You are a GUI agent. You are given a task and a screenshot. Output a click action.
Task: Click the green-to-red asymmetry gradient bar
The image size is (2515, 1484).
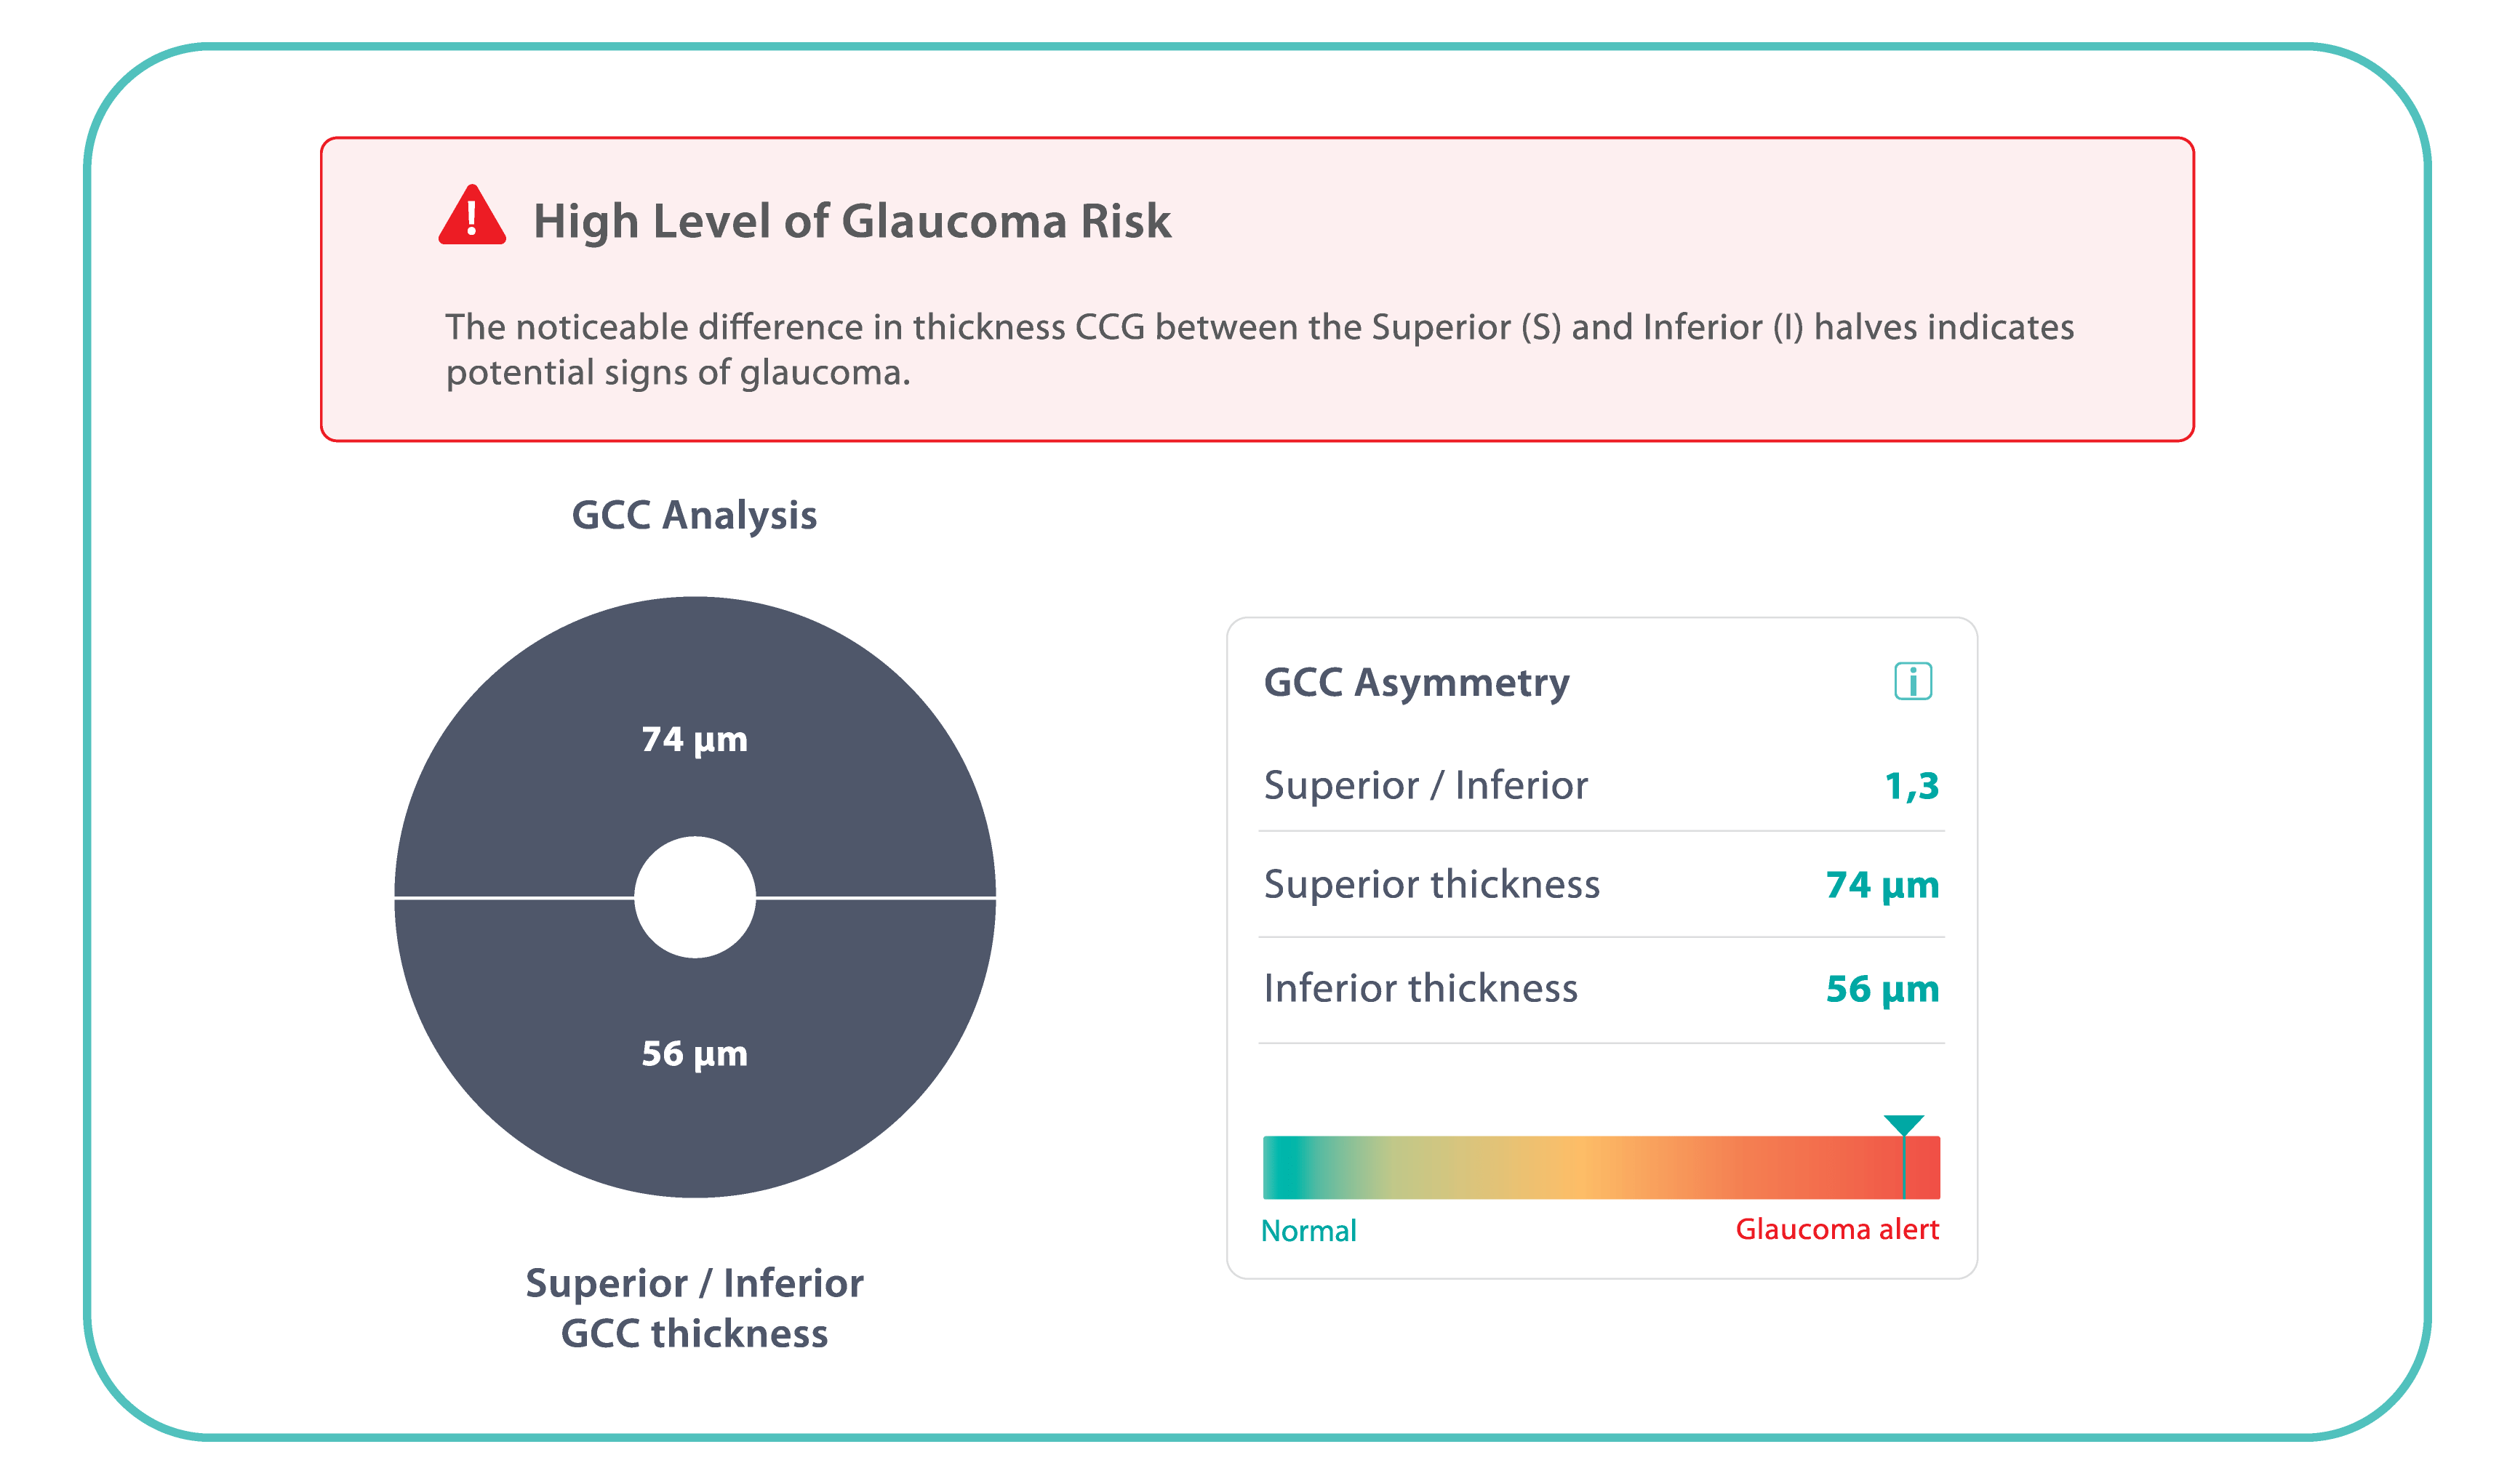tap(1601, 1167)
